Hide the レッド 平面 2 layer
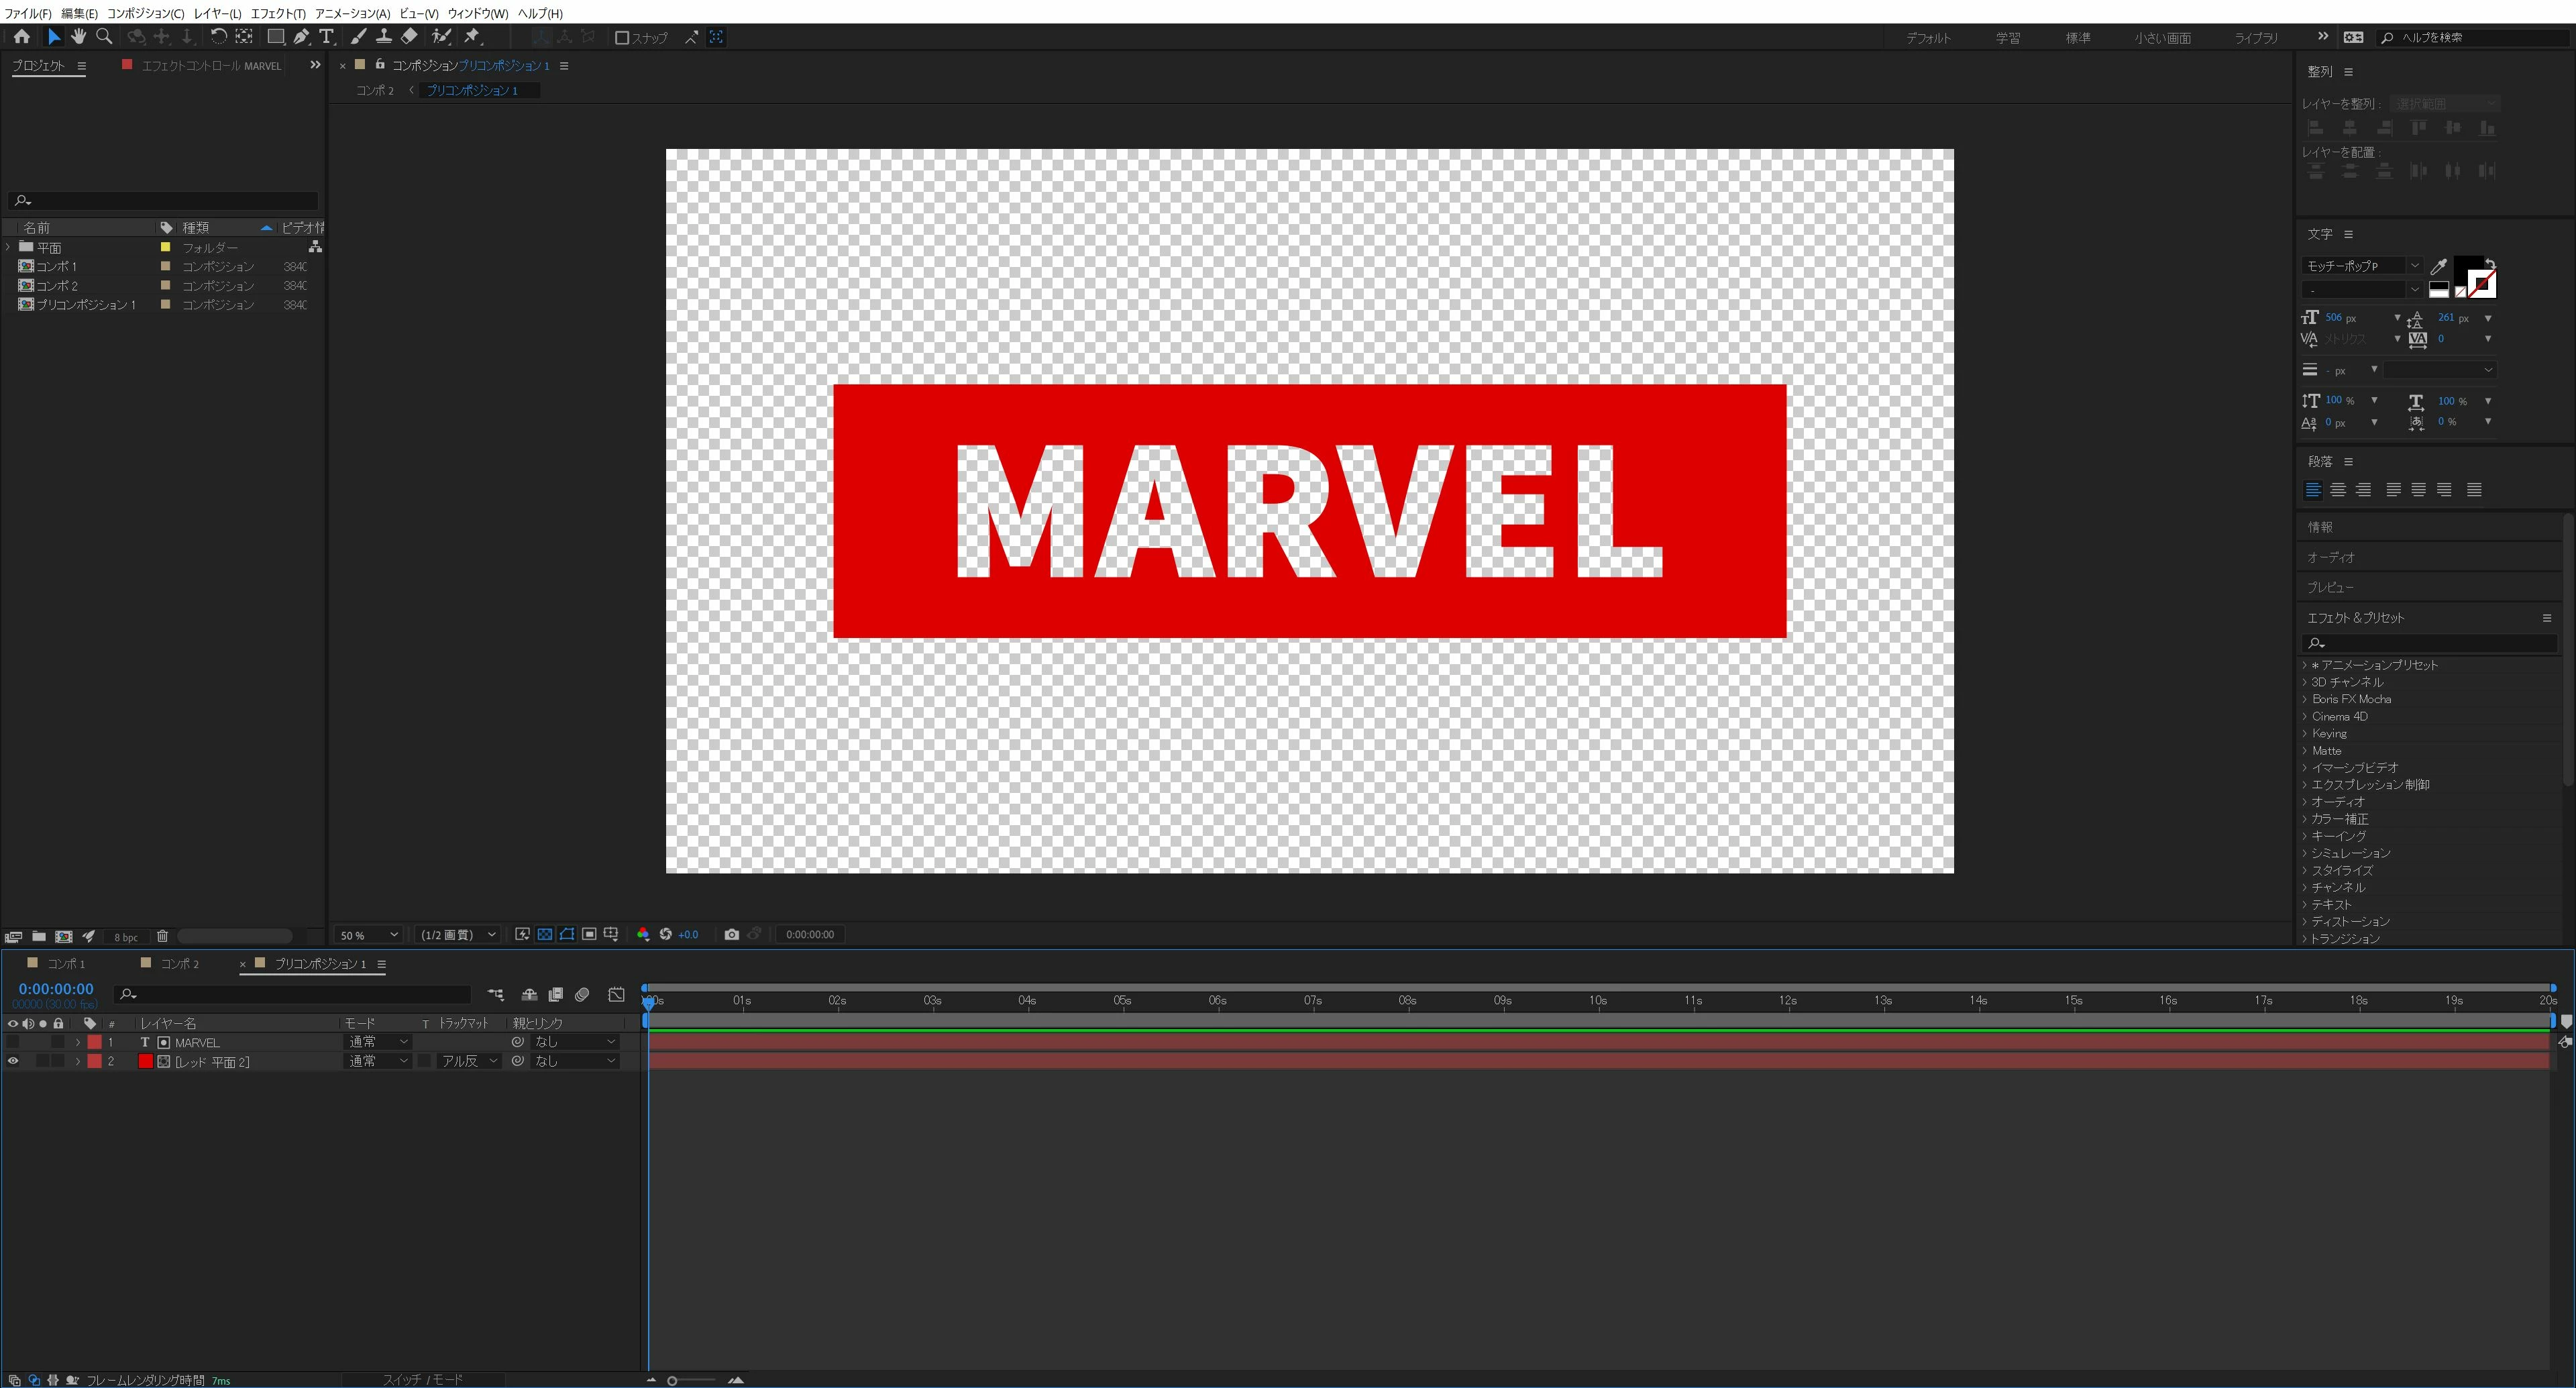This screenshot has height=1388, width=2576. pyautogui.click(x=13, y=1061)
